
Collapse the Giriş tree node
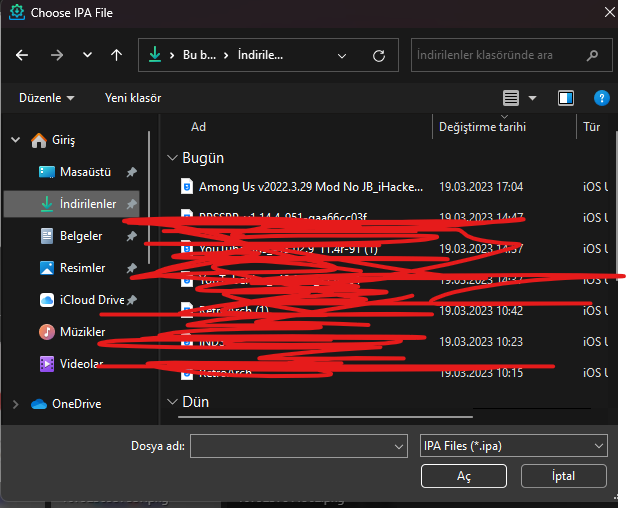tap(15, 140)
